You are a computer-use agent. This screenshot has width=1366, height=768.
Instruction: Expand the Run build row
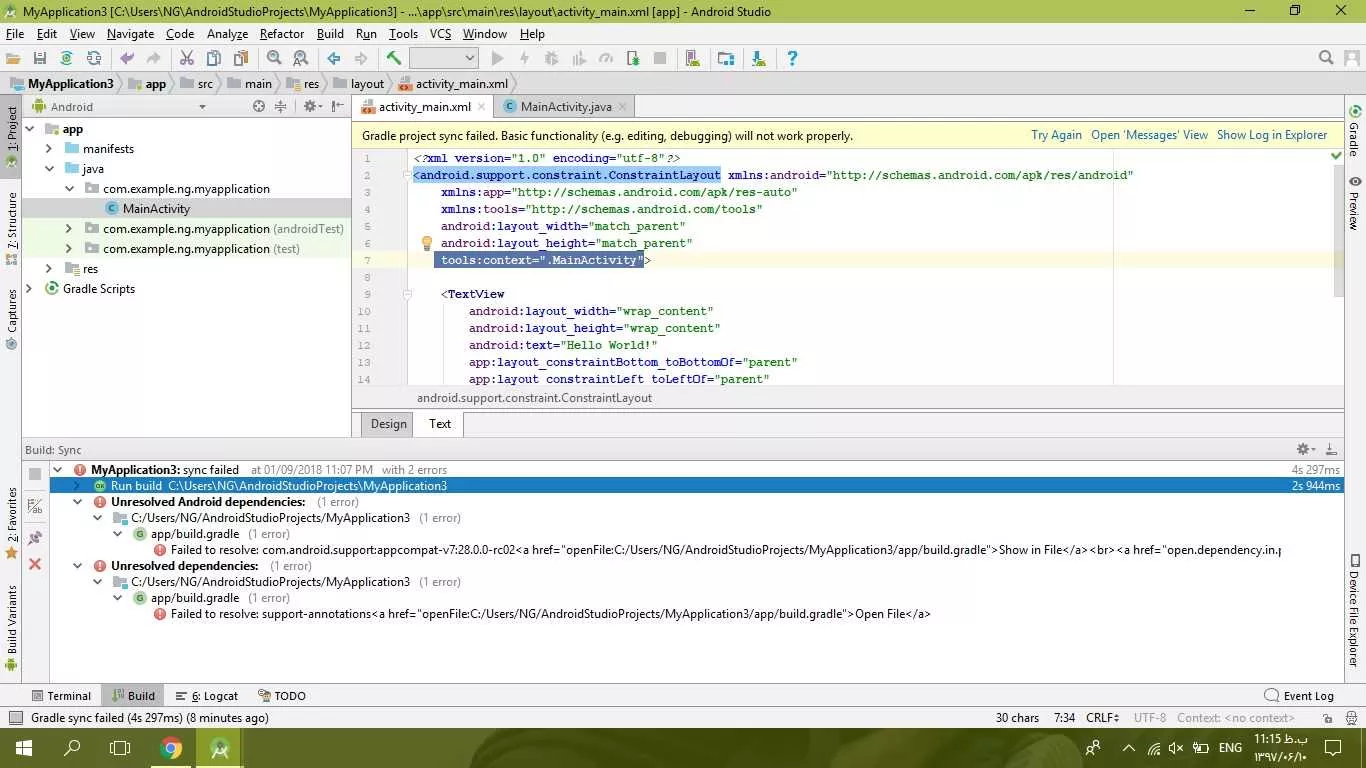(77, 486)
